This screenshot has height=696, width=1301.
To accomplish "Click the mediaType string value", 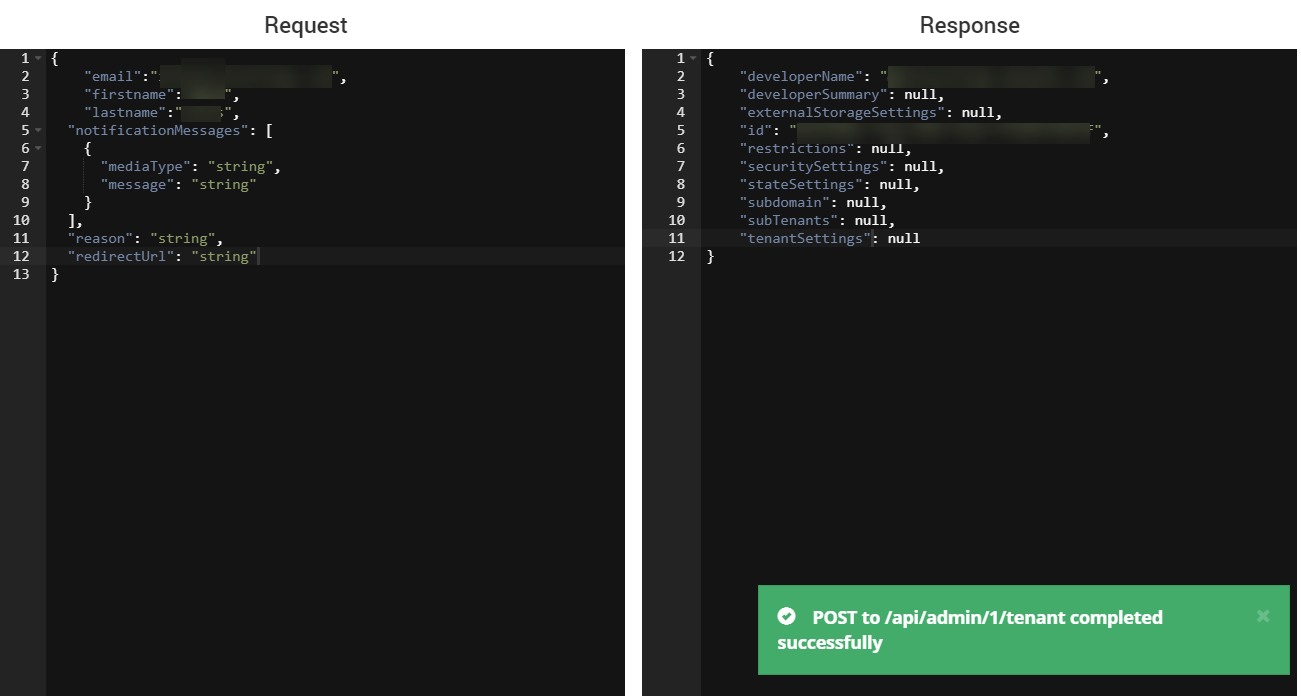I will 242,166.
